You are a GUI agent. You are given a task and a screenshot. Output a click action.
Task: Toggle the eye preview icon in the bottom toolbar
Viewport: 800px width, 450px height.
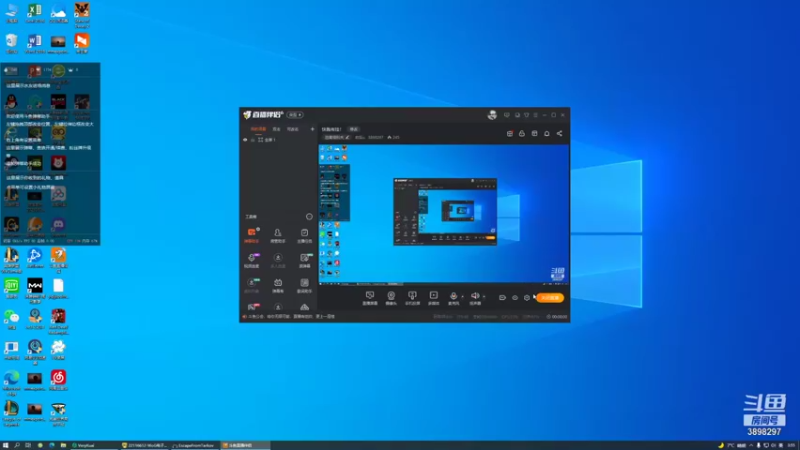point(515,297)
